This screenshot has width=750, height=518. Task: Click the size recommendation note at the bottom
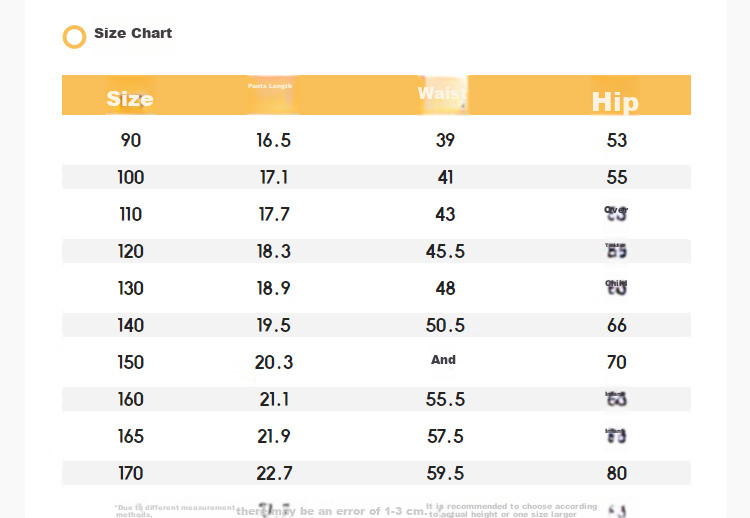[x=511, y=510]
